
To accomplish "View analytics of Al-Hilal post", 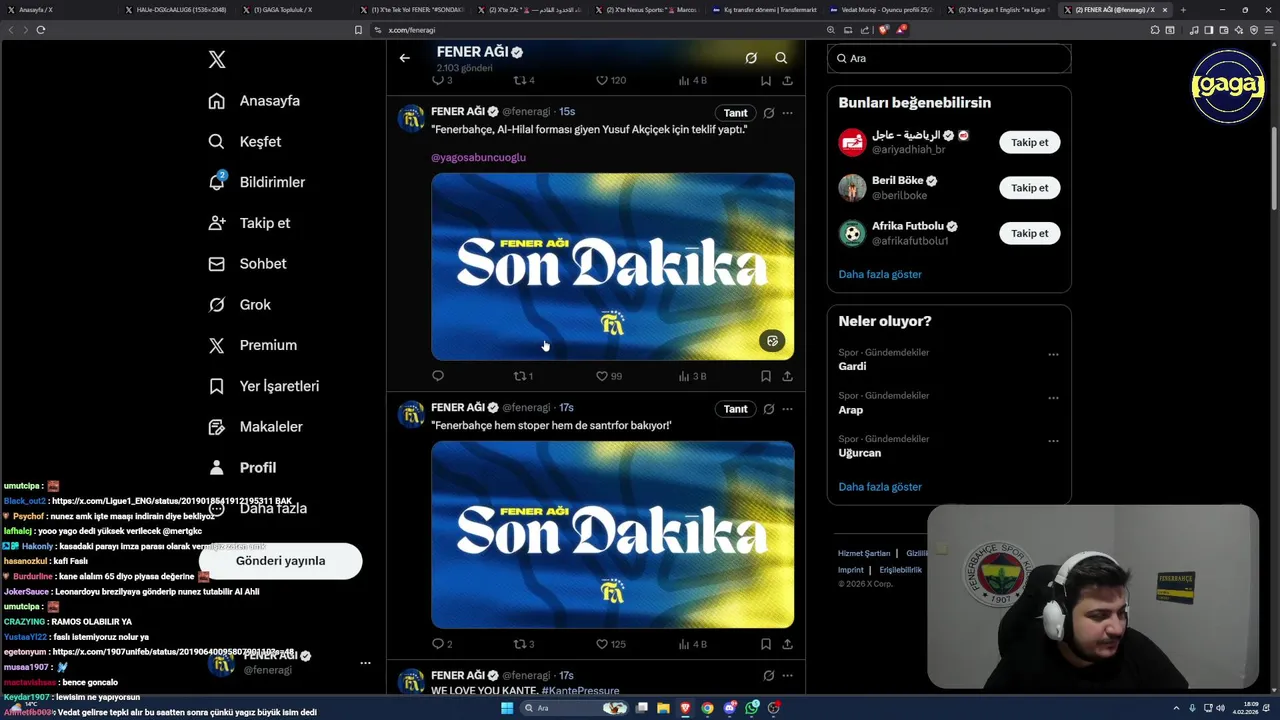I will [x=692, y=376].
